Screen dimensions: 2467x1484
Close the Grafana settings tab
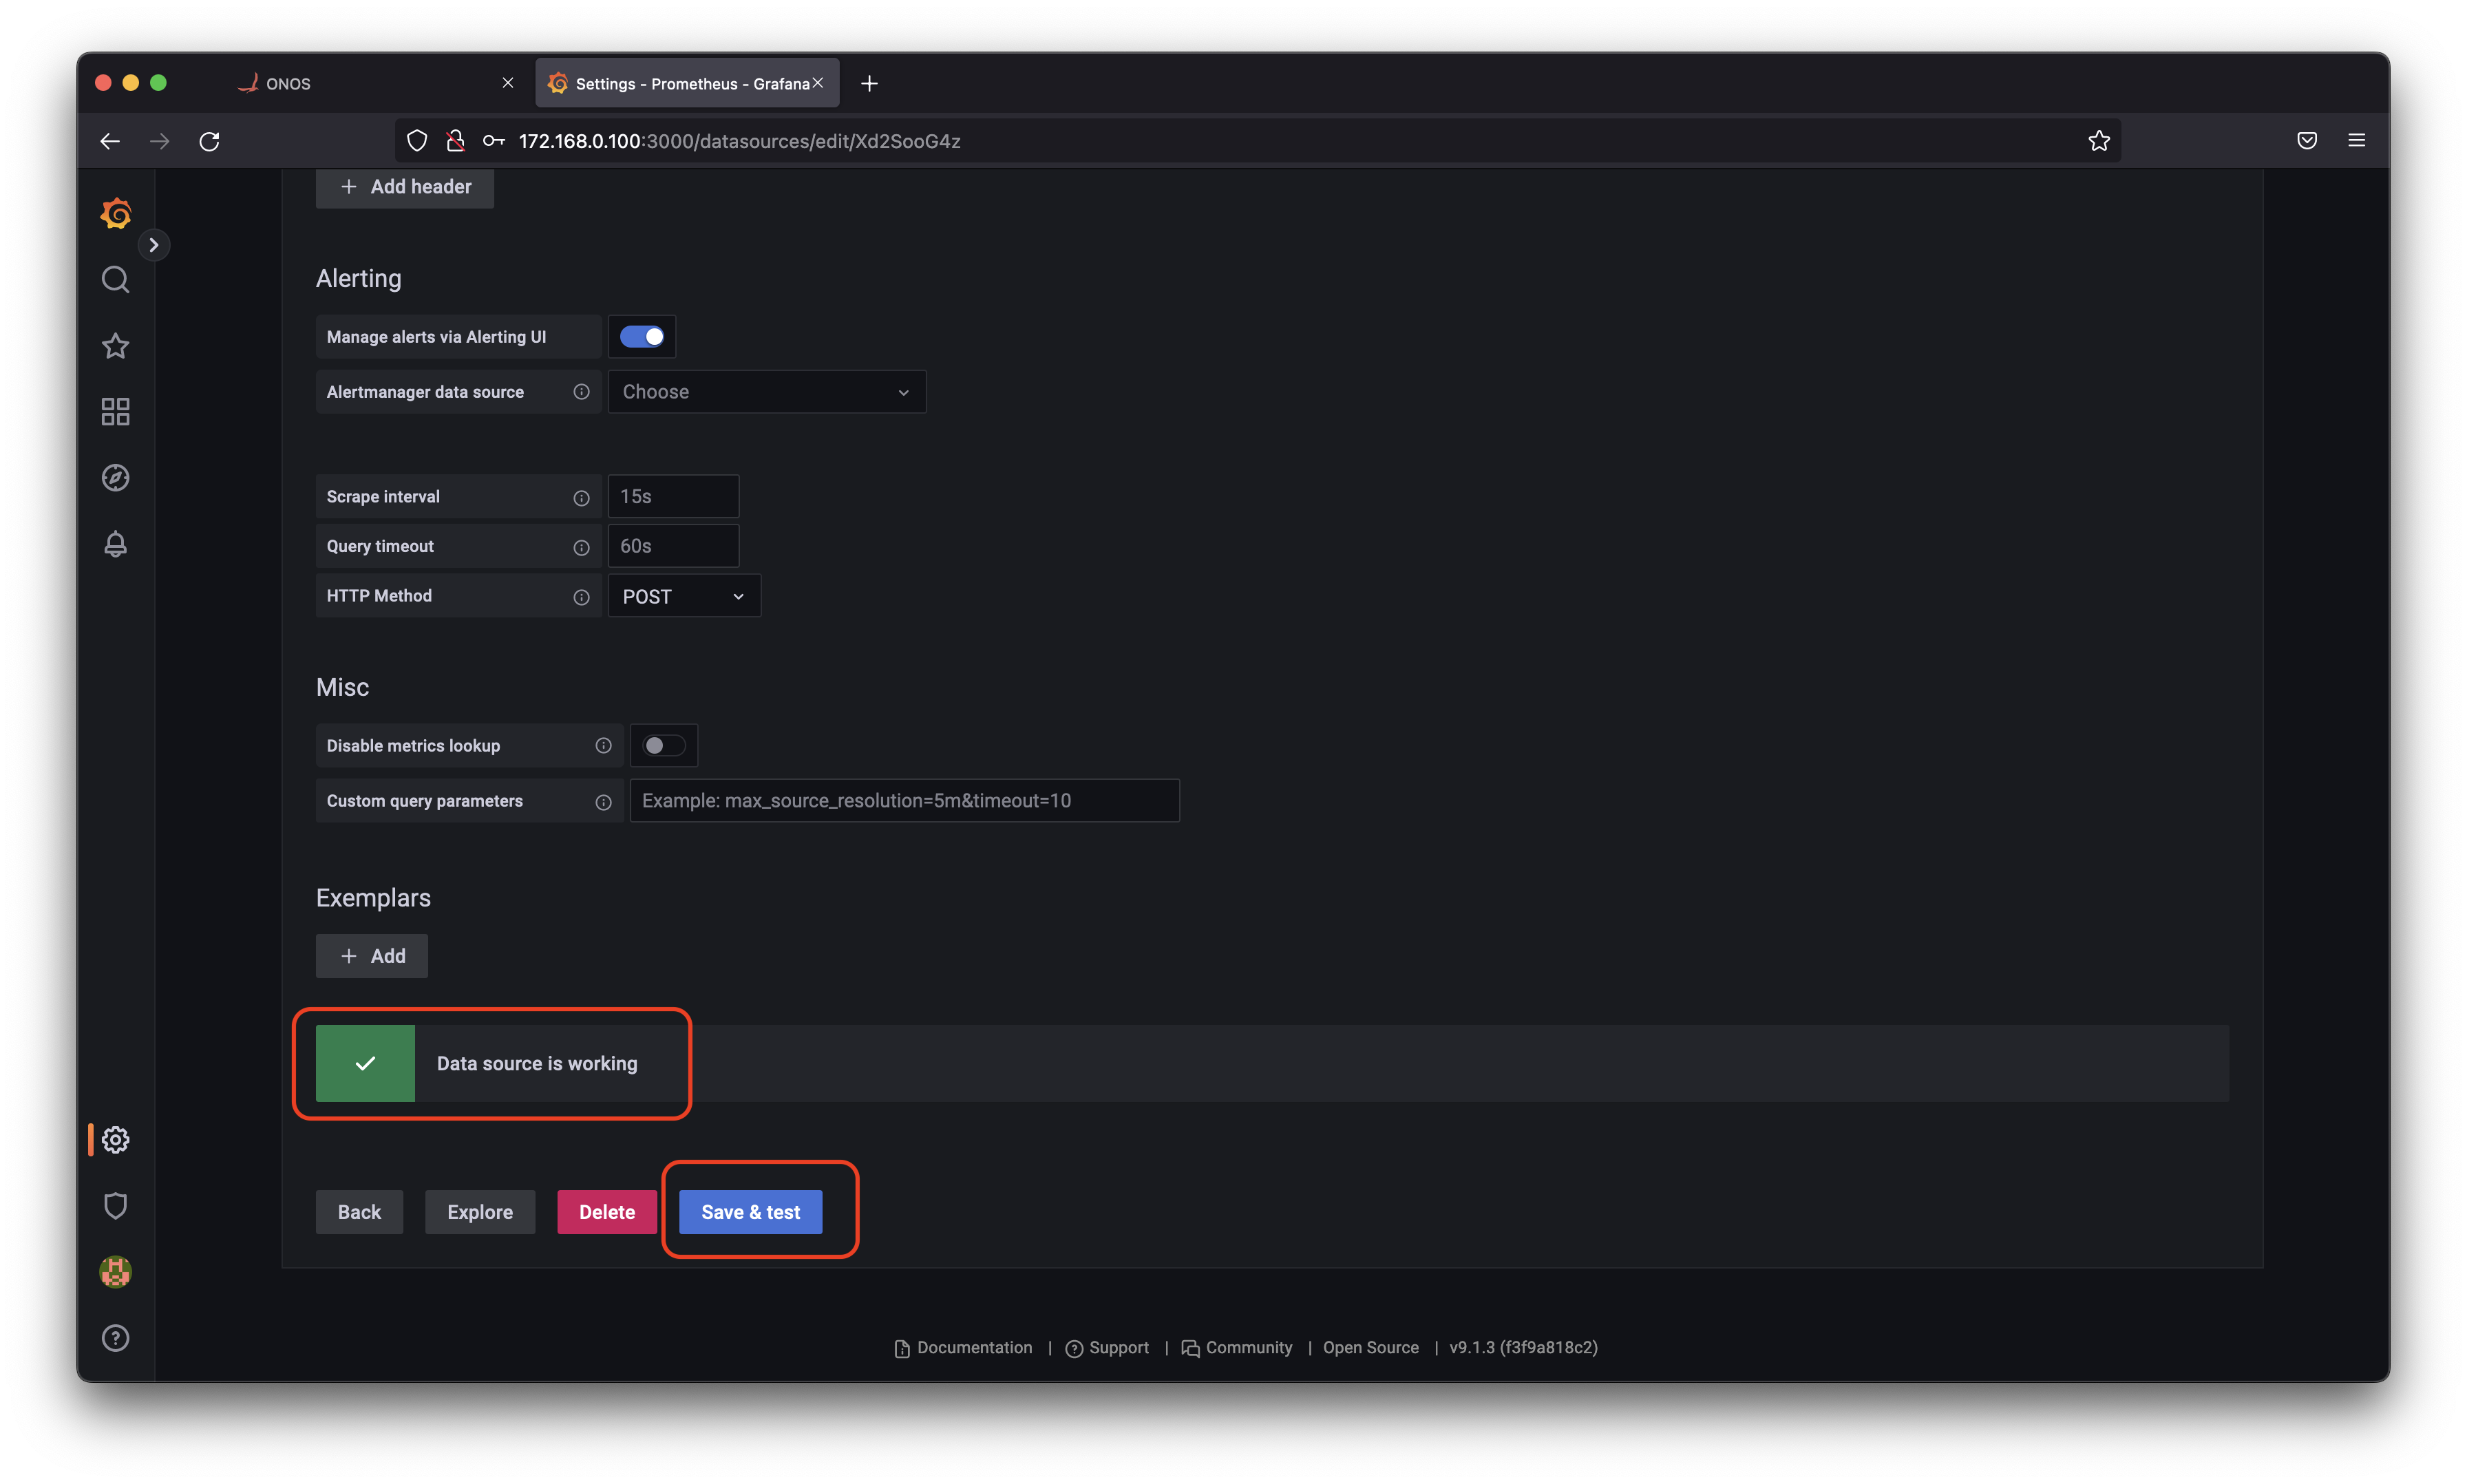coord(818,83)
